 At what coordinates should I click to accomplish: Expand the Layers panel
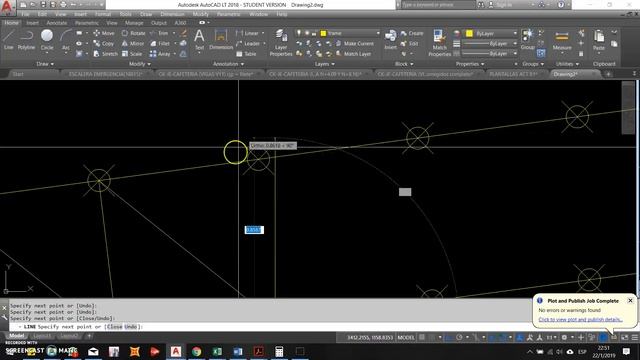(324, 64)
